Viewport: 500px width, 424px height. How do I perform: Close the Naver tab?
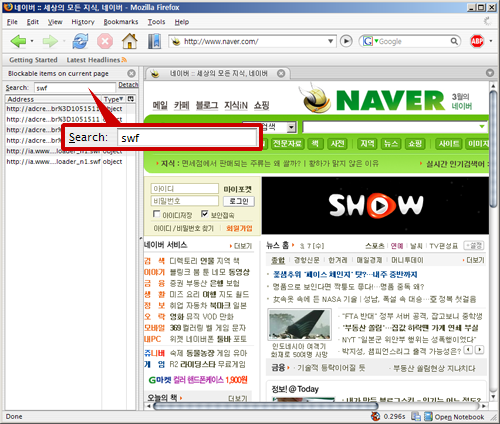[x=281, y=73]
